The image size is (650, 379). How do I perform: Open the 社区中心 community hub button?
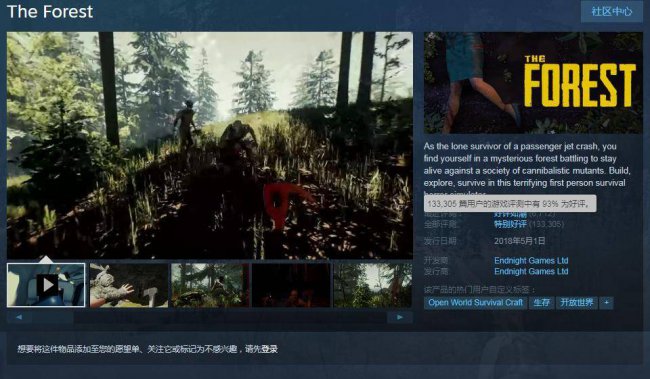pos(612,12)
